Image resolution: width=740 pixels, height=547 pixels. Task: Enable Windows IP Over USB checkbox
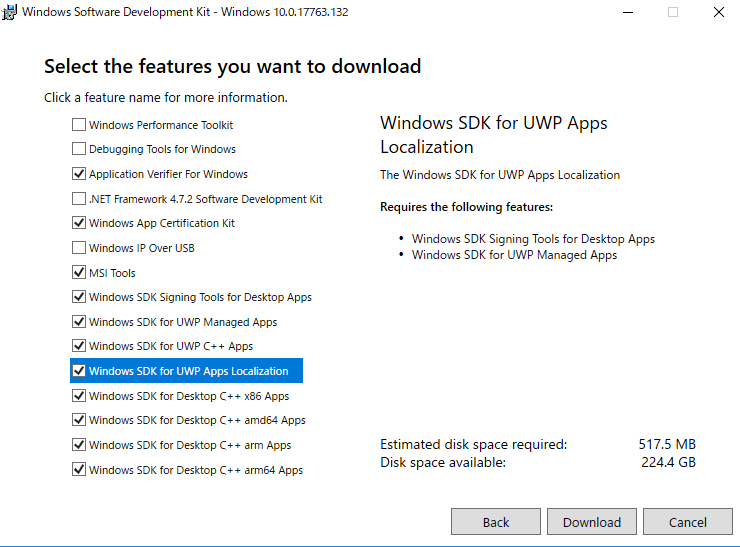[79, 248]
